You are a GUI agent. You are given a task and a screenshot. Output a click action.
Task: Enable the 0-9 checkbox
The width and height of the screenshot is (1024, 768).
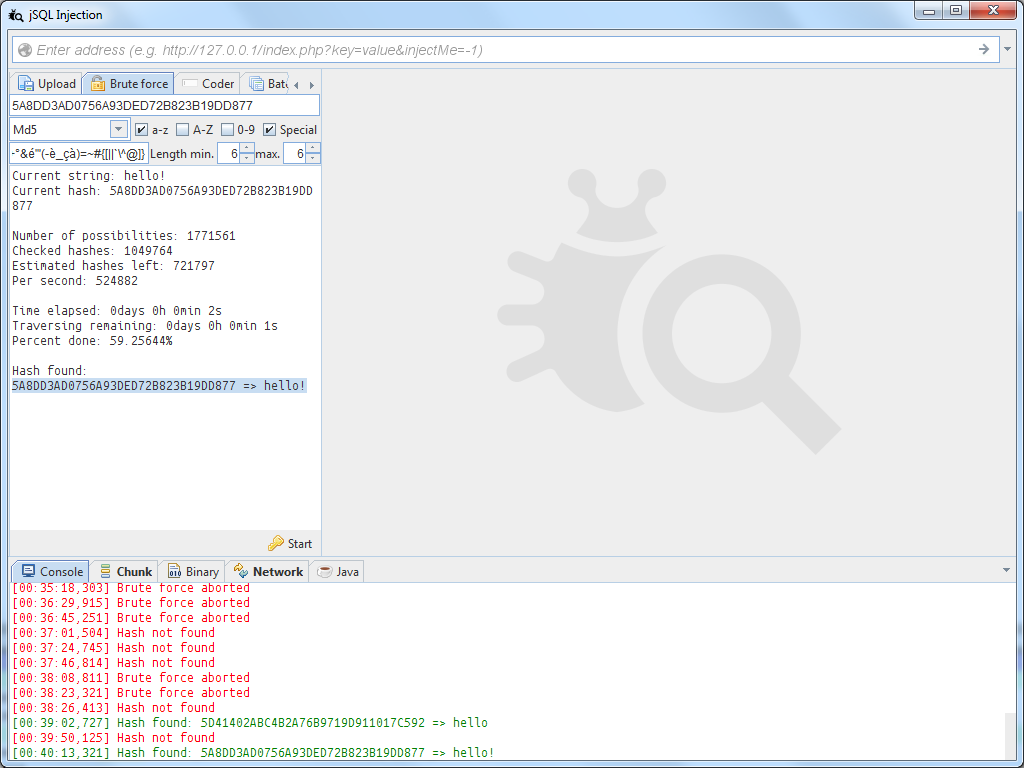(x=227, y=129)
